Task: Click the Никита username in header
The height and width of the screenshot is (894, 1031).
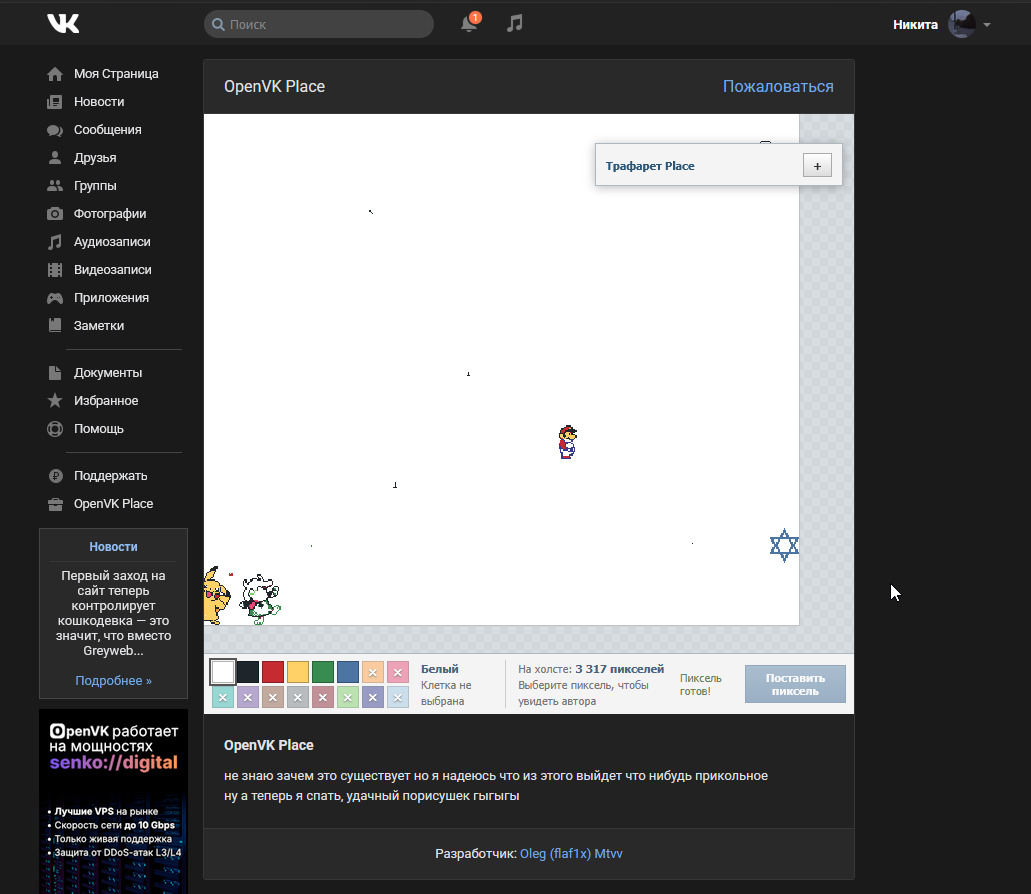Action: click(915, 24)
